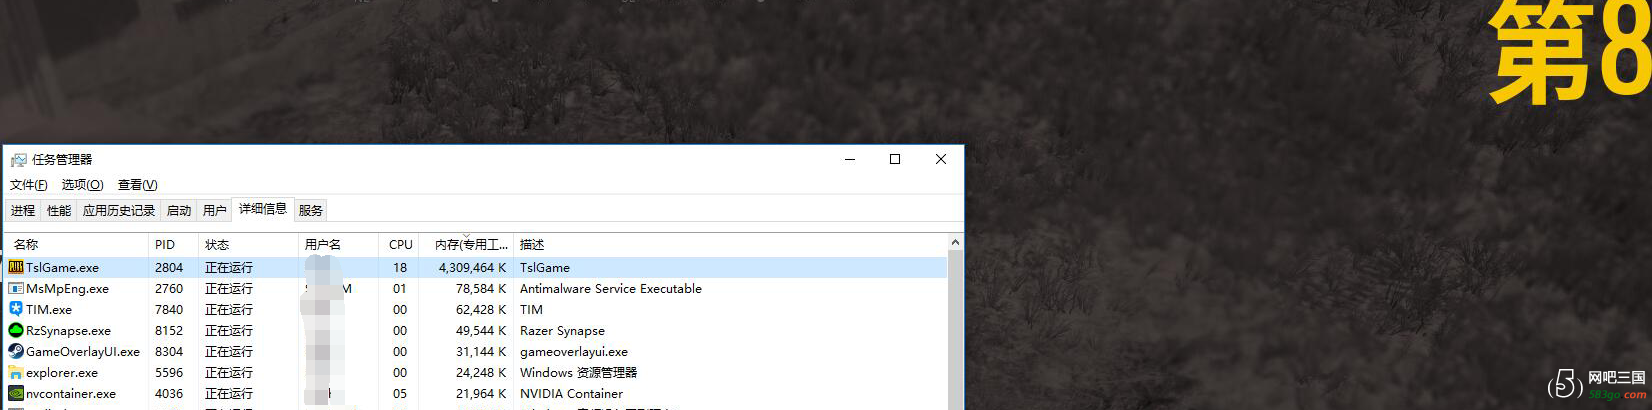Switch to the 用户 tab
This screenshot has width=1652, height=410.
[215, 210]
